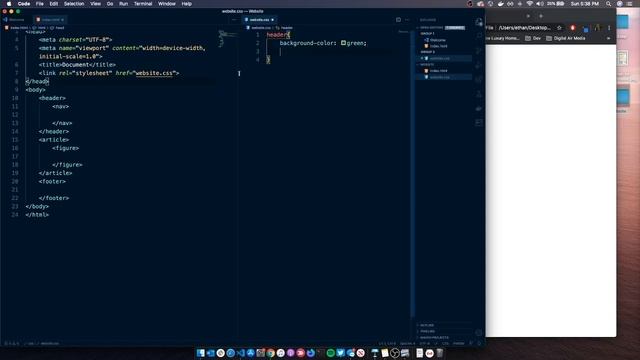The height and width of the screenshot is (360, 640).
Task: Click Chrome address bar file path
Action: 524,28
